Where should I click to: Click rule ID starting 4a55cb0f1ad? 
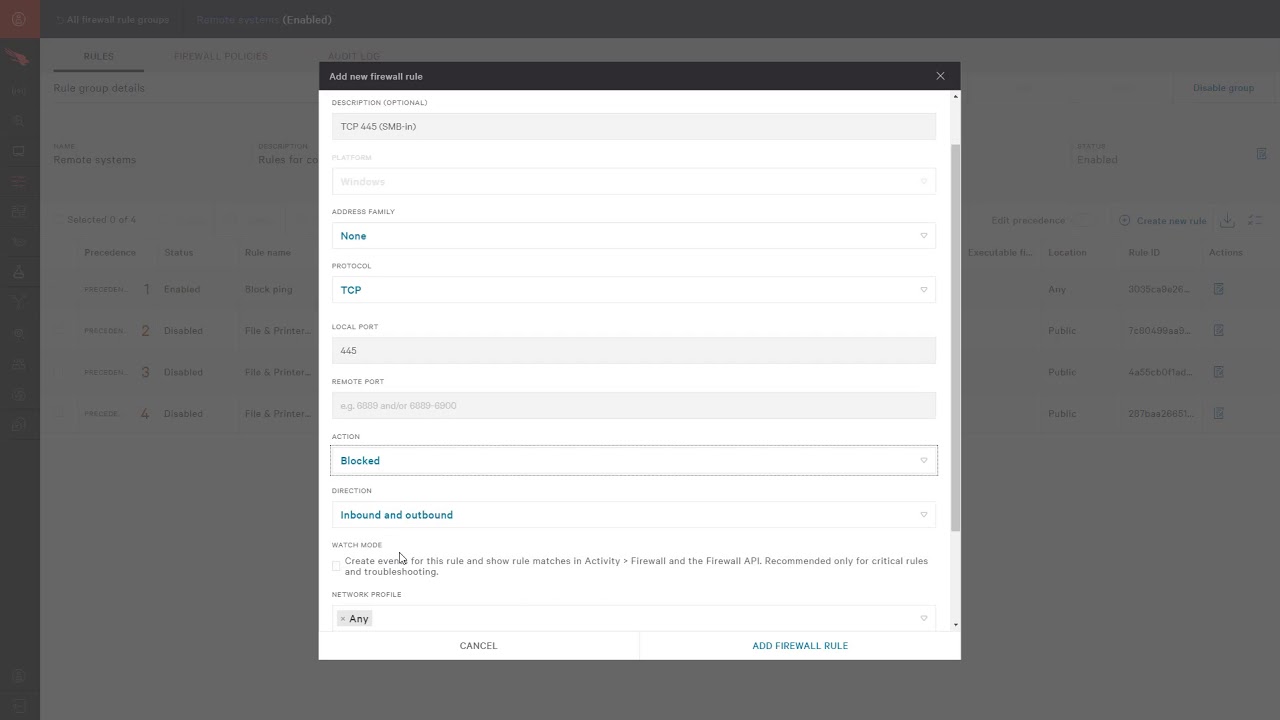[x=1160, y=372]
